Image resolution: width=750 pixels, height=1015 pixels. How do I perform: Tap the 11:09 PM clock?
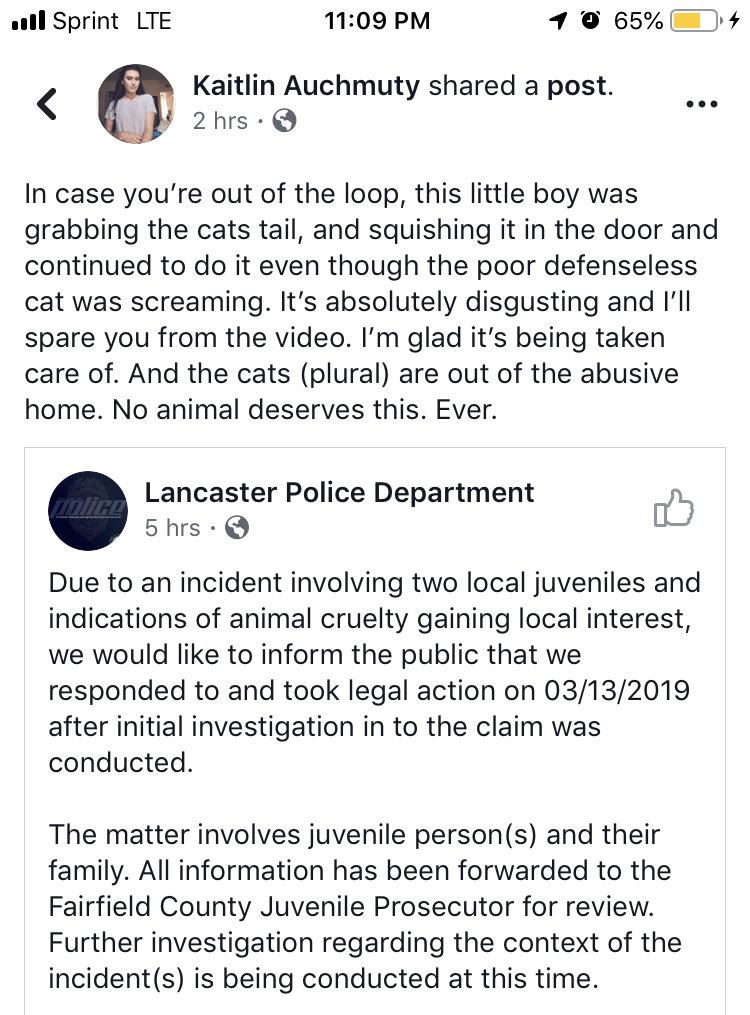point(377,21)
